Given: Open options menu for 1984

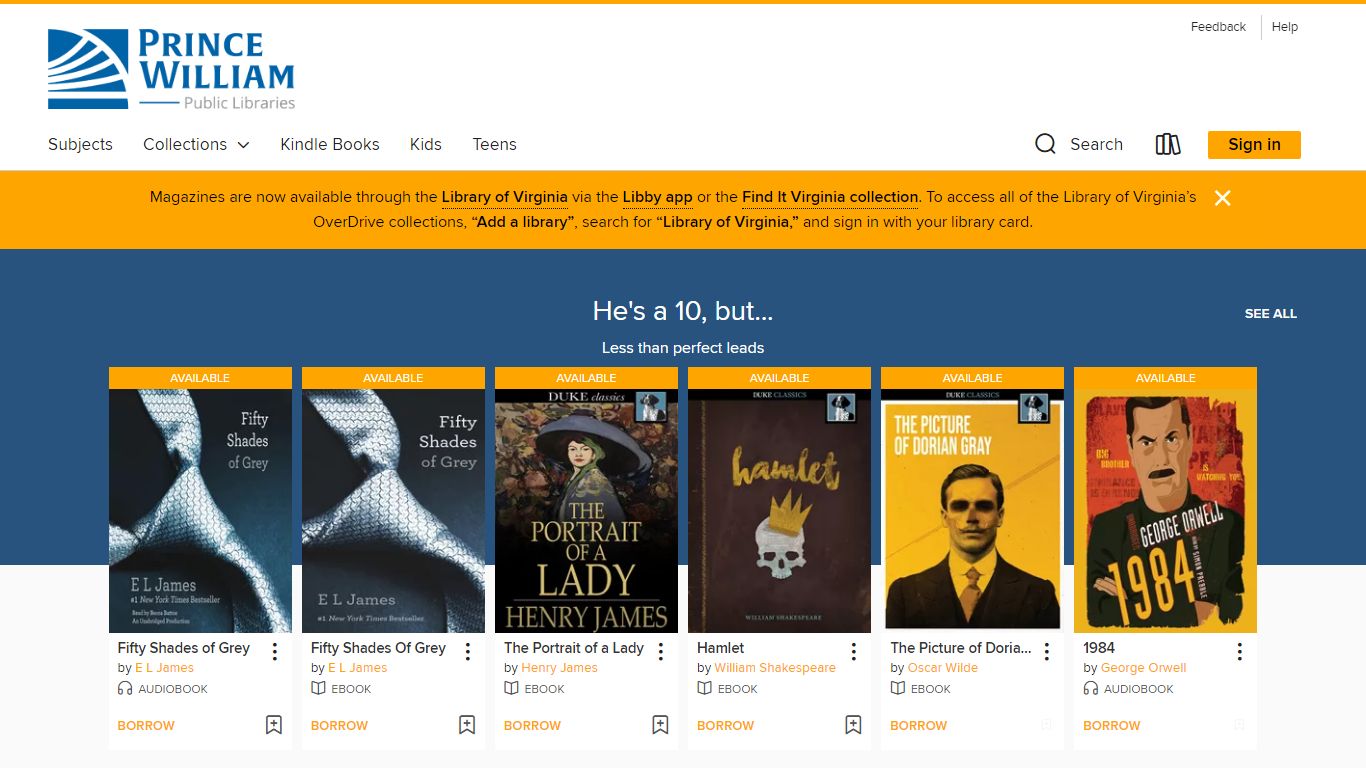Looking at the screenshot, I should coord(1239,652).
